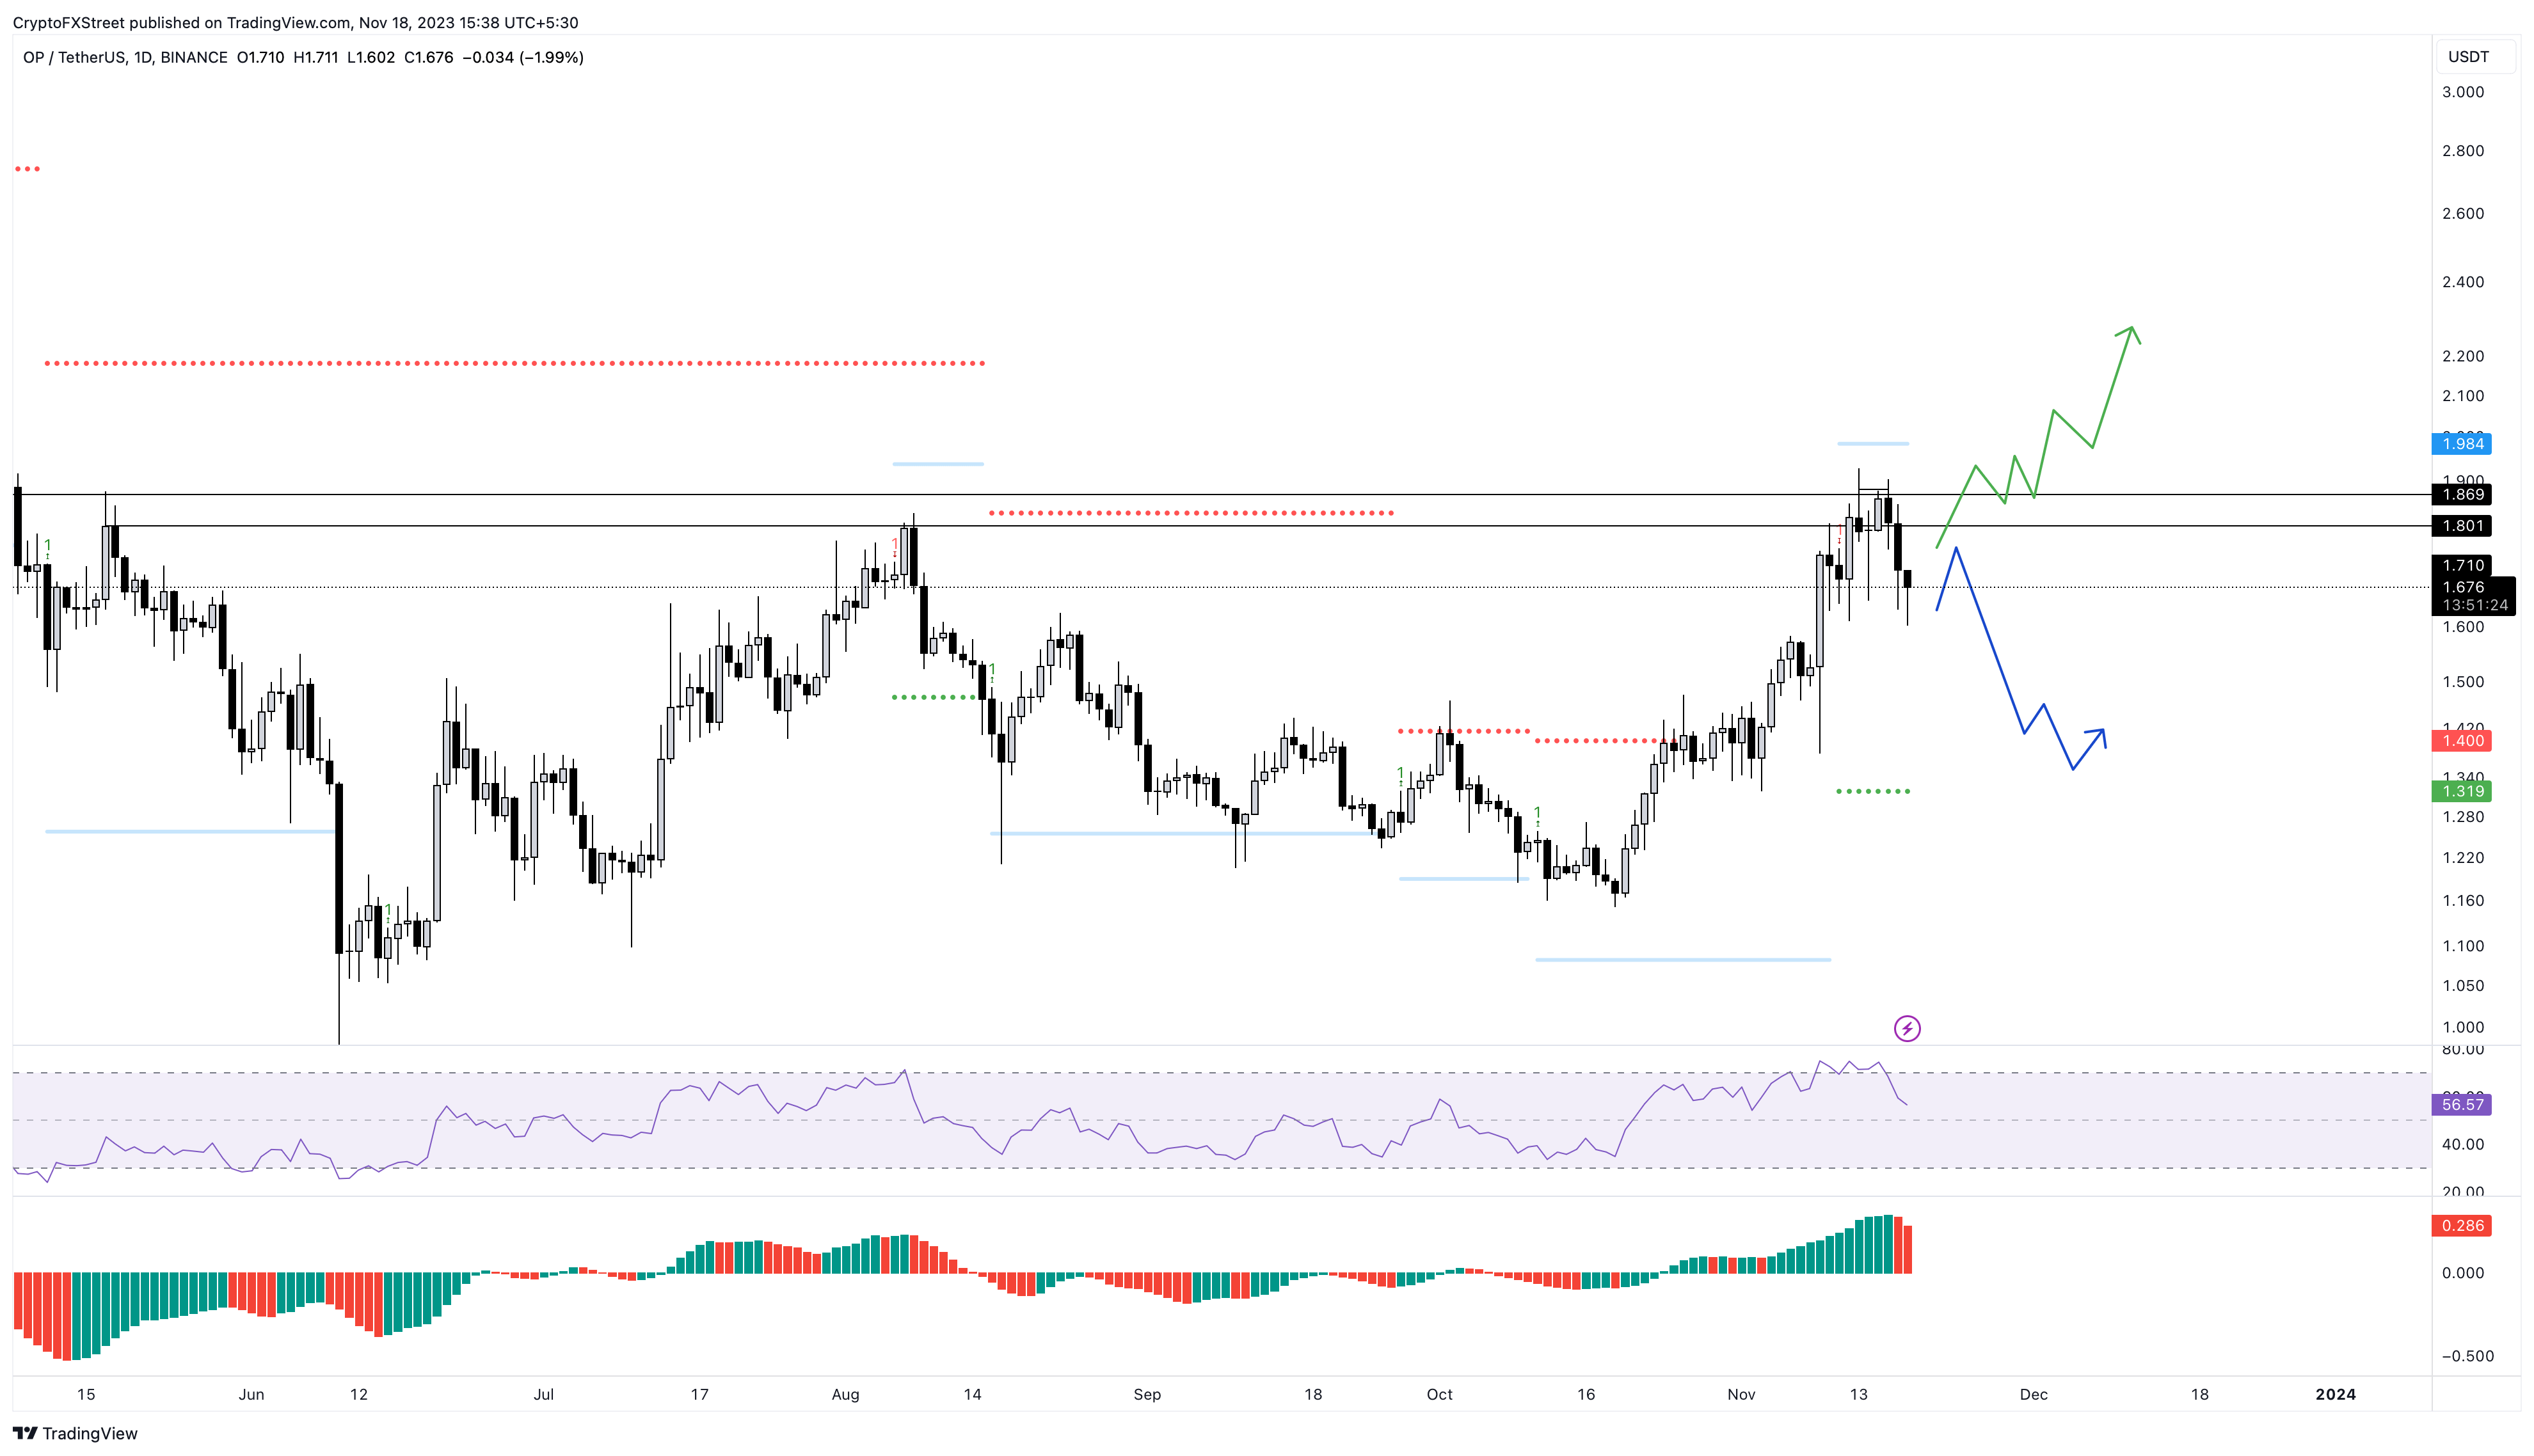Click the Dec label on time axis
The image size is (2534, 1456).
click(2033, 1394)
